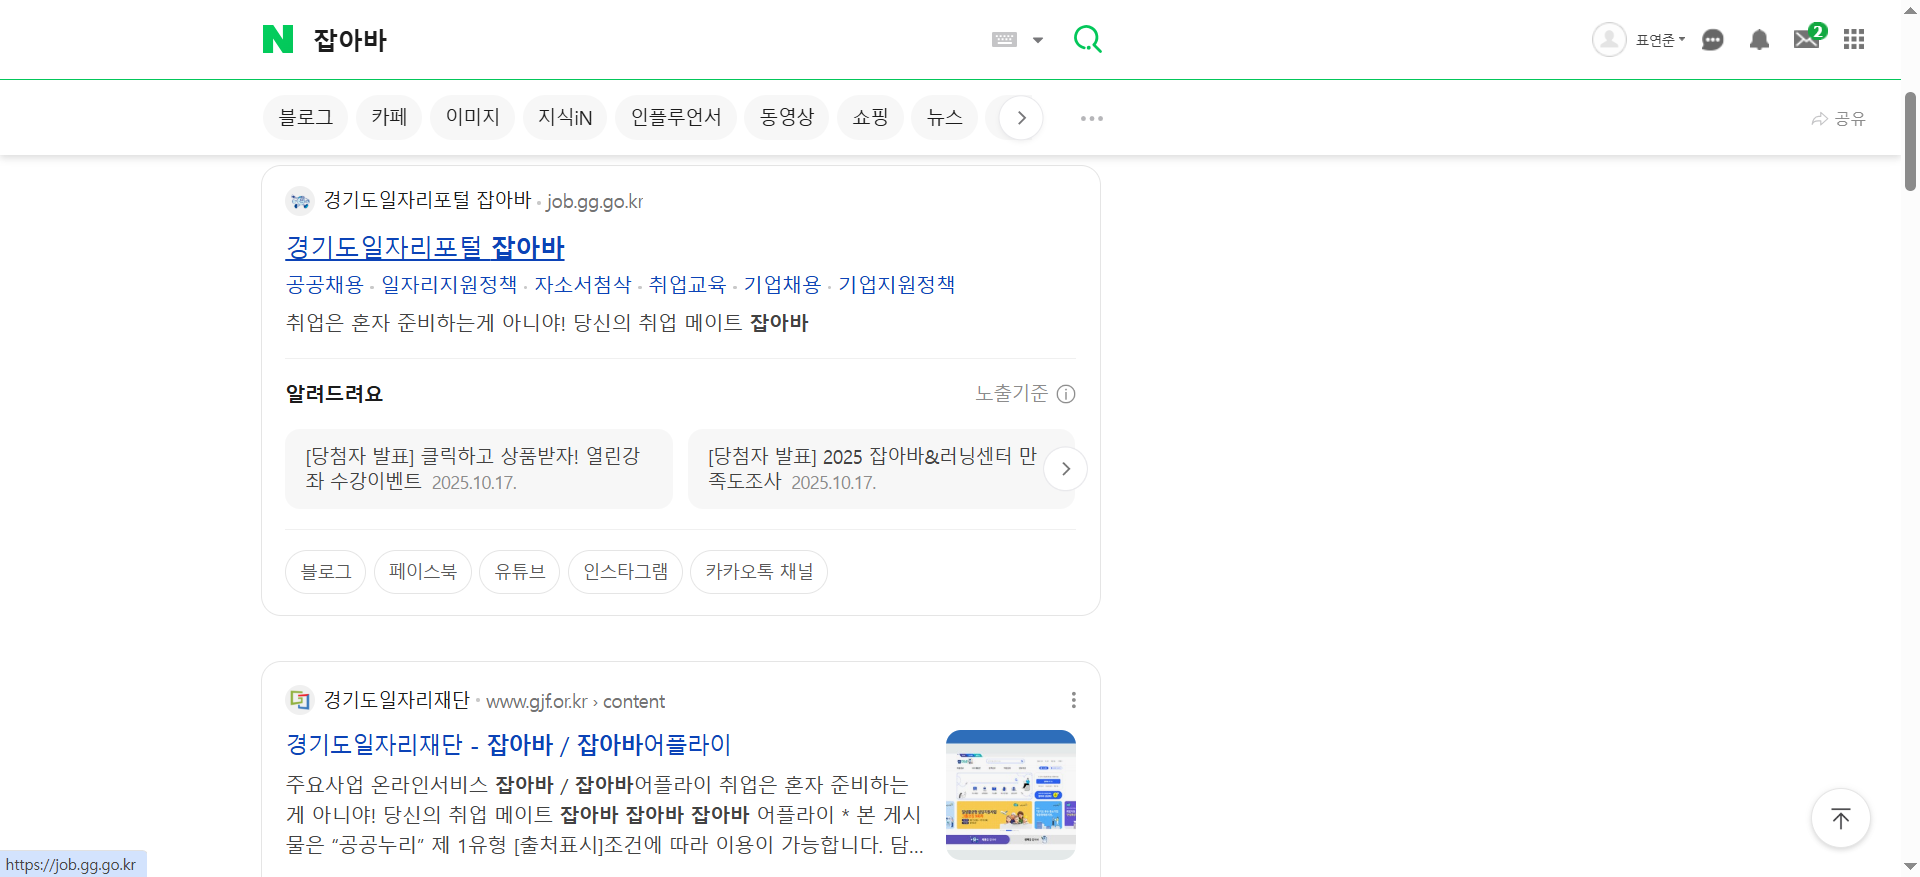Open Naver home via the green N logo
The height and width of the screenshot is (877, 1920).
pos(277,39)
